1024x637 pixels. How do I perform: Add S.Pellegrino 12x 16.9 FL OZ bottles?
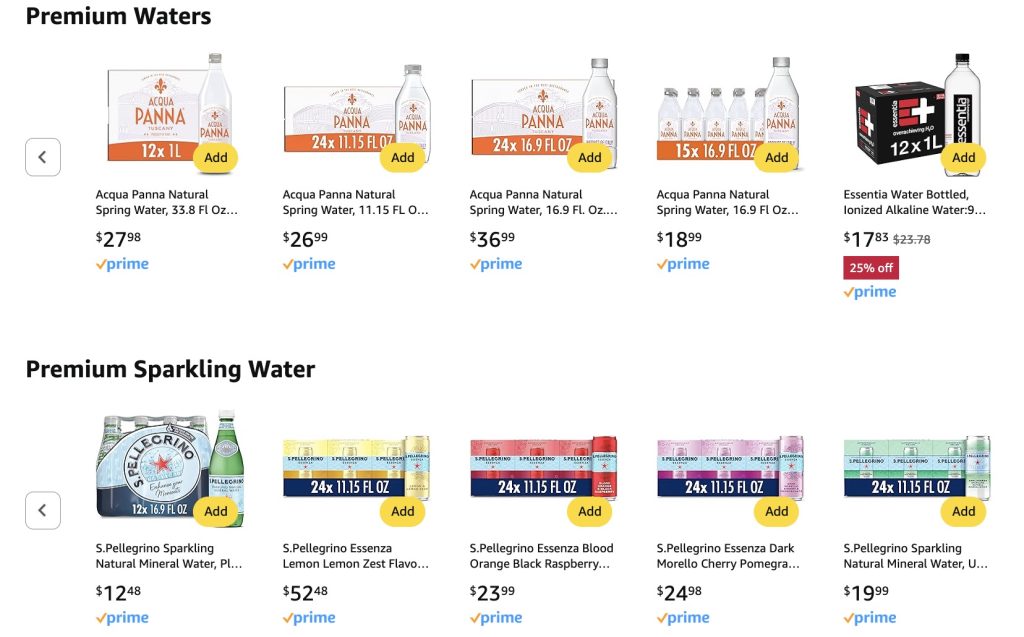(x=216, y=511)
